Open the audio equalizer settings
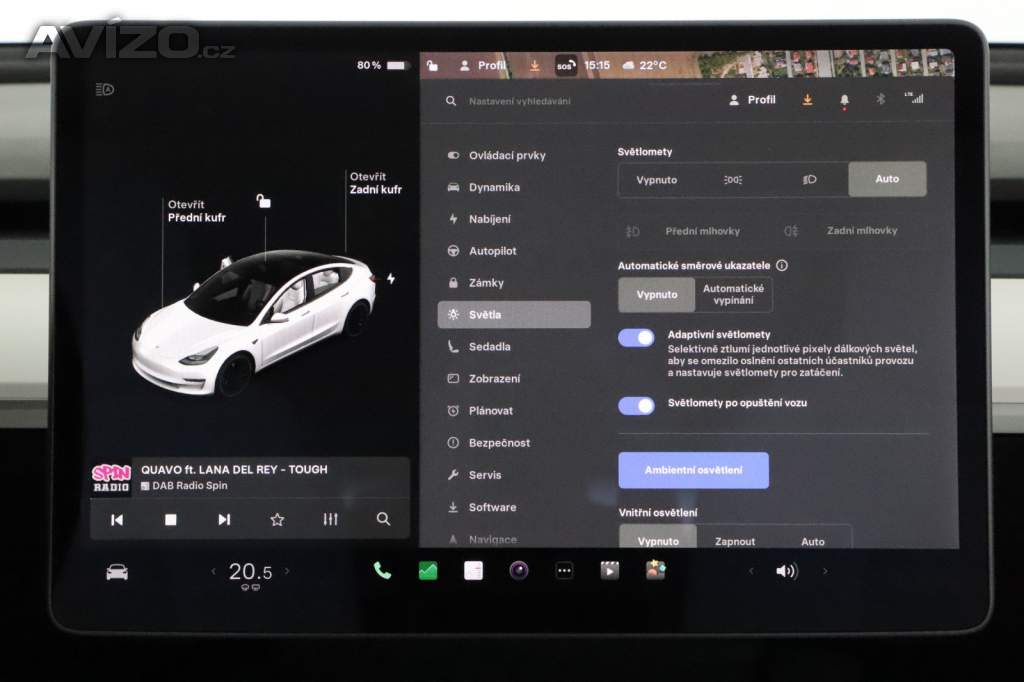The height and width of the screenshot is (682, 1024). tap(331, 519)
